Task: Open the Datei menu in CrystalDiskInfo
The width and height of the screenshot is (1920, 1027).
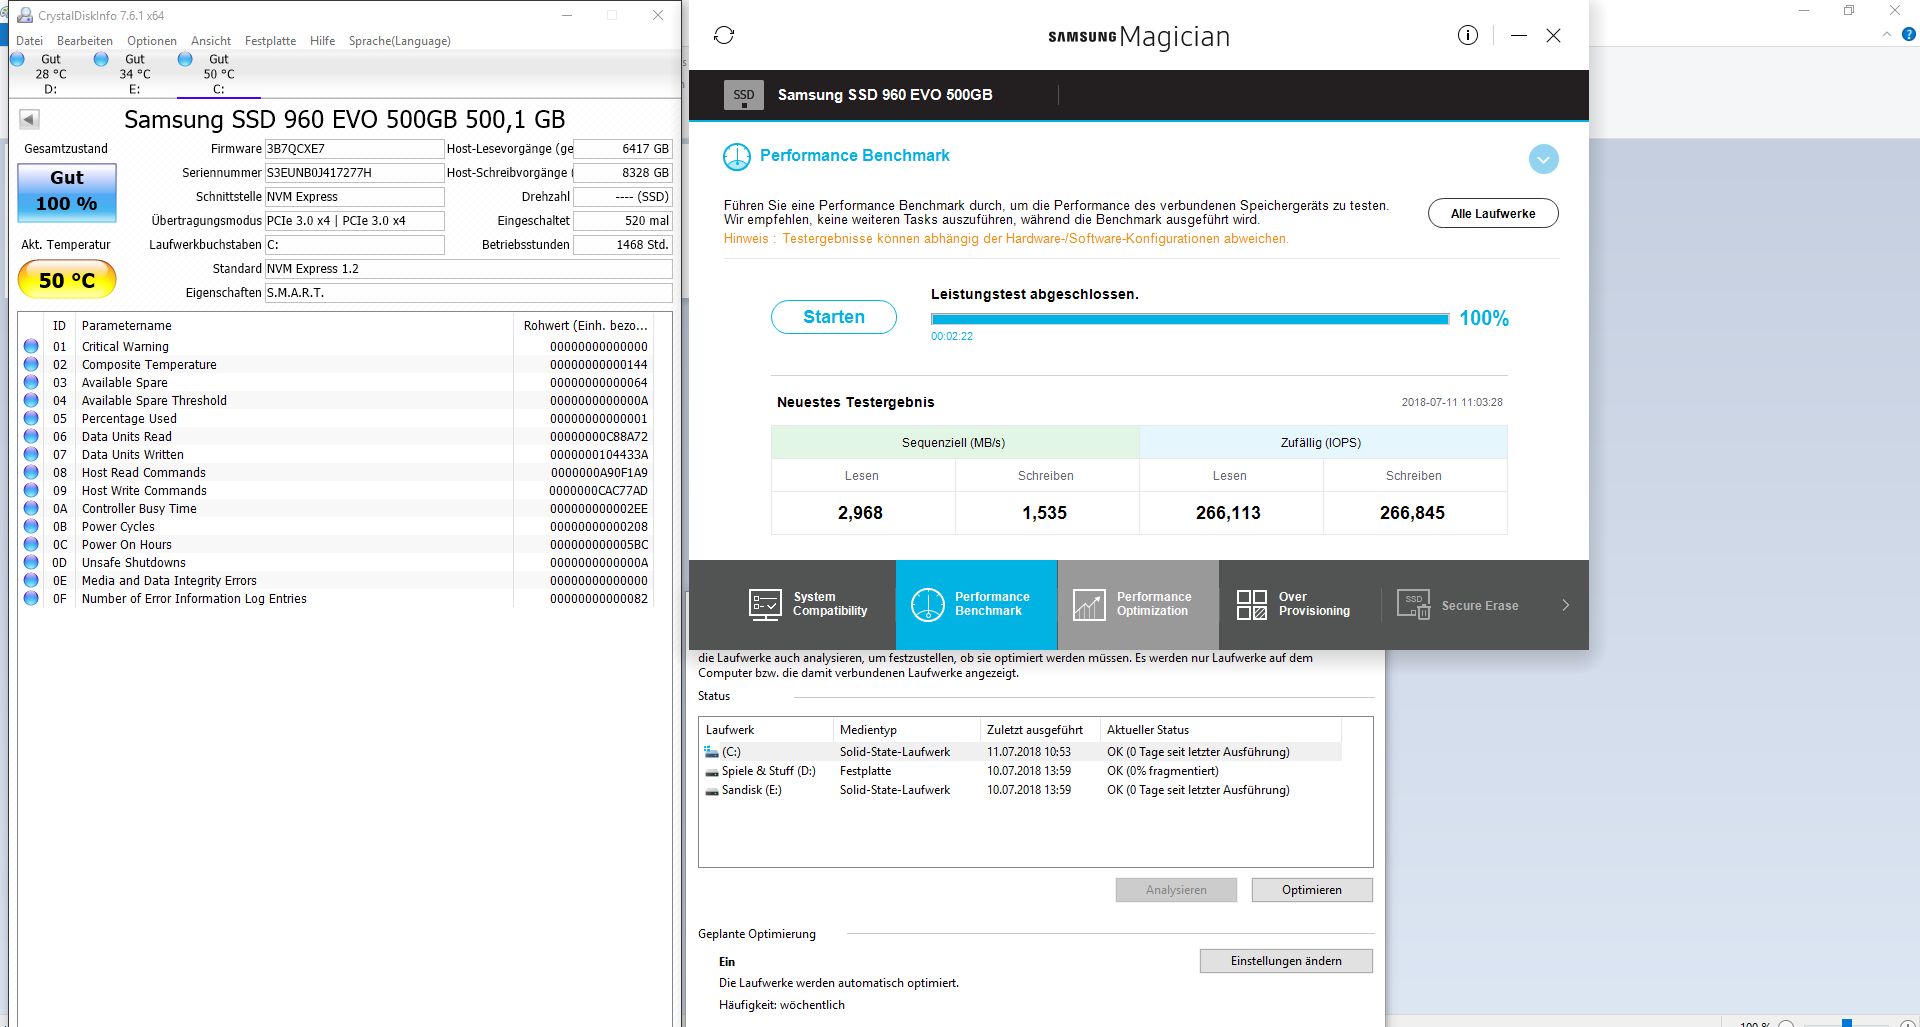Action: pyautogui.click(x=30, y=41)
